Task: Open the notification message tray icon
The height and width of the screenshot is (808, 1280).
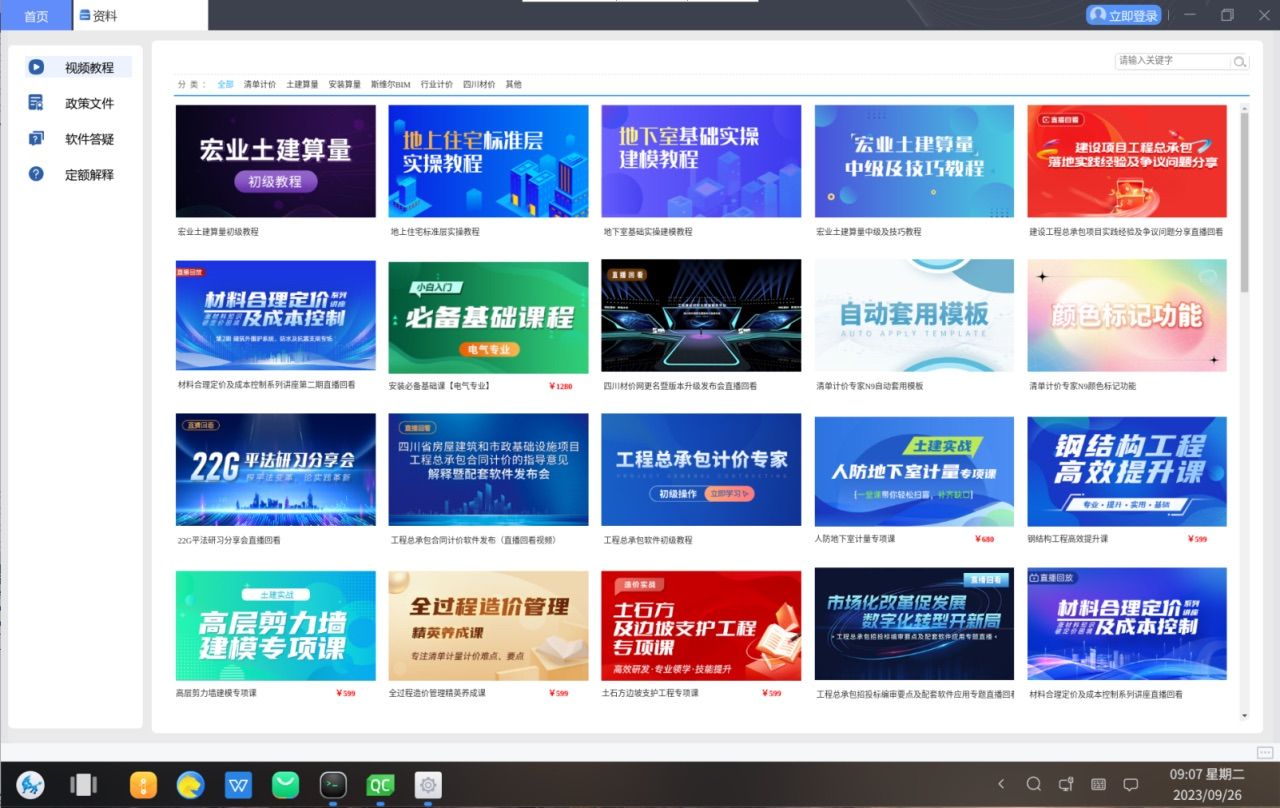Action: (x=1131, y=784)
